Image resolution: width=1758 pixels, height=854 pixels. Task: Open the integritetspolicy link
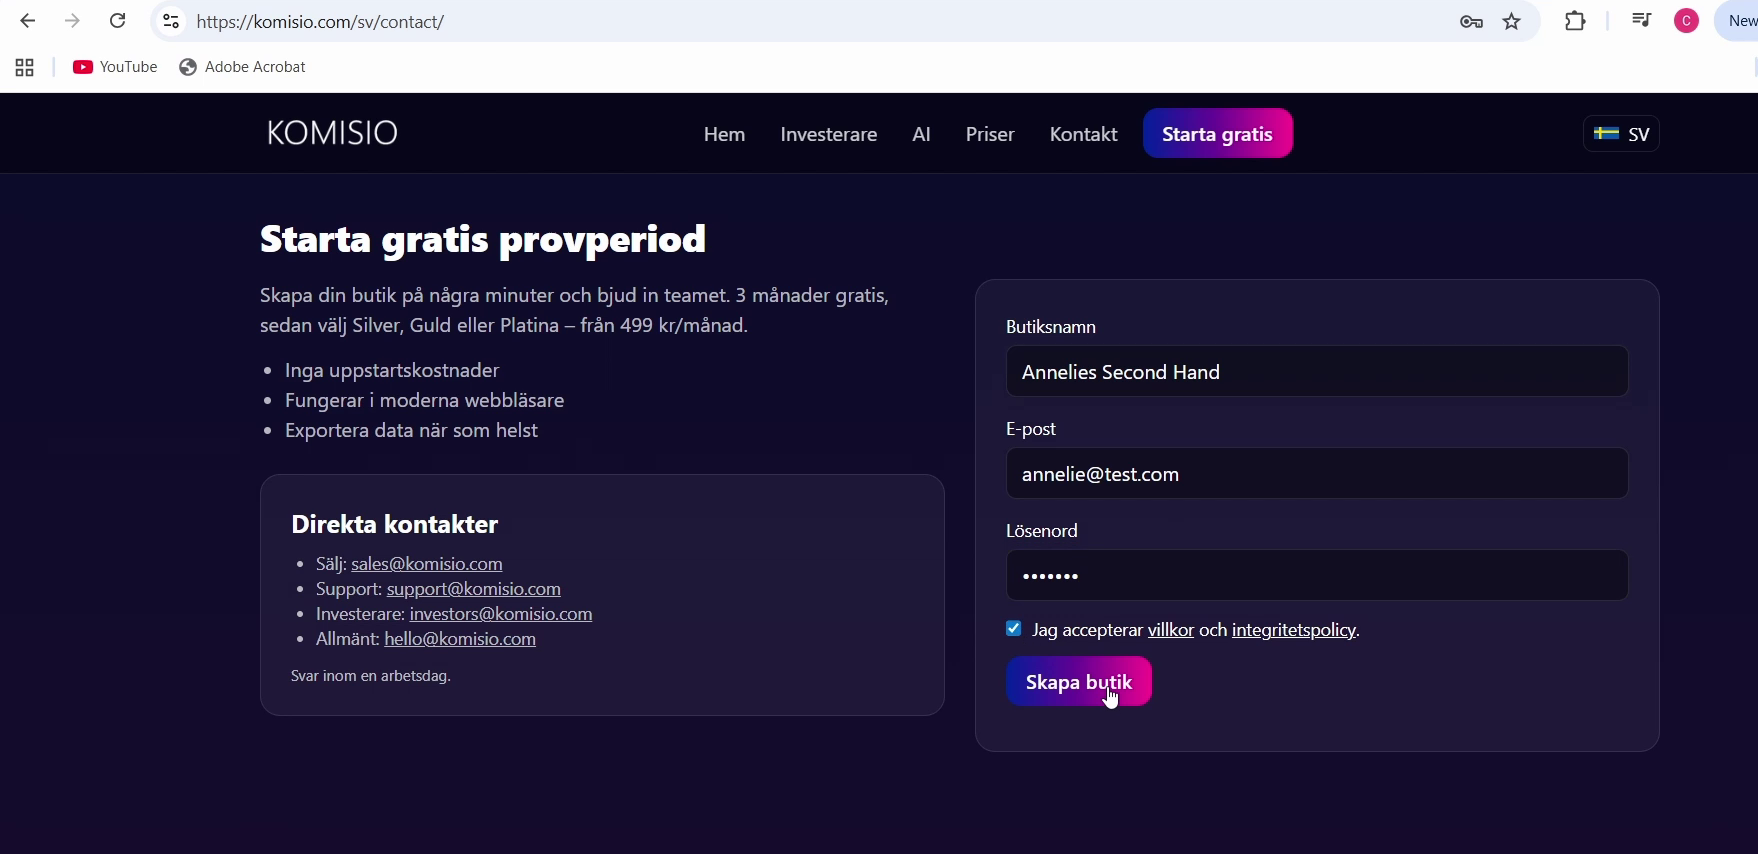[1294, 631]
